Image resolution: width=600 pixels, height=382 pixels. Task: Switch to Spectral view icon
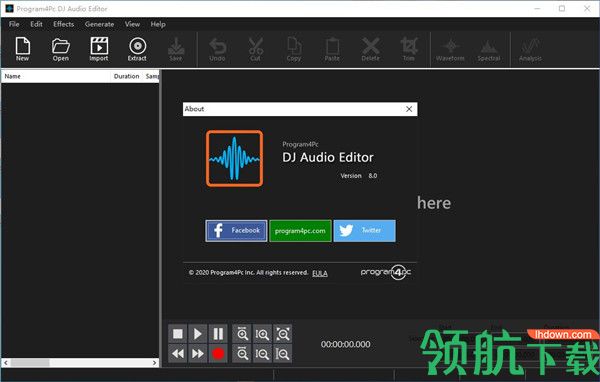pos(489,50)
